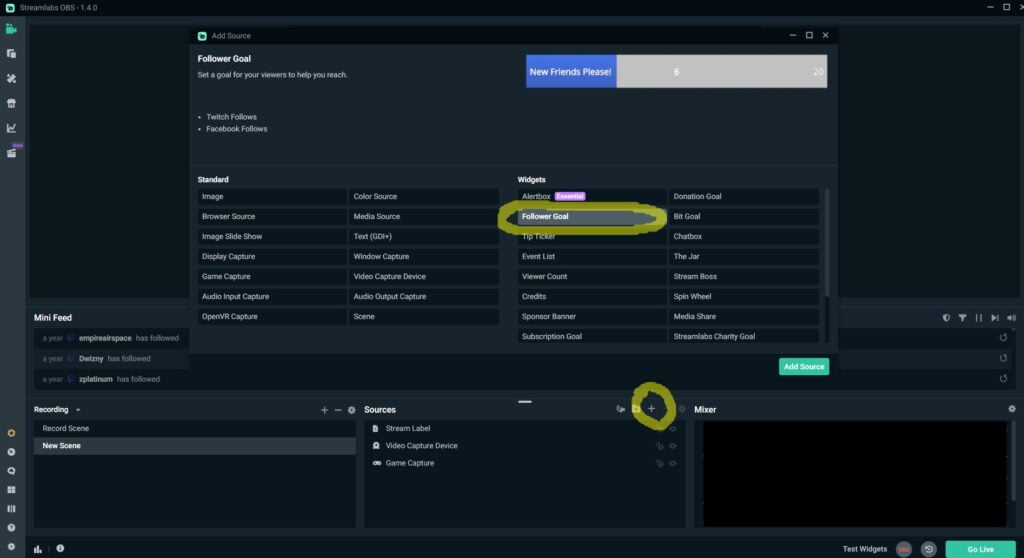This screenshot has width=1024, height=558.
Task: Click the shield icon in Mini Feed toolbar
Action: coord(946,318)
